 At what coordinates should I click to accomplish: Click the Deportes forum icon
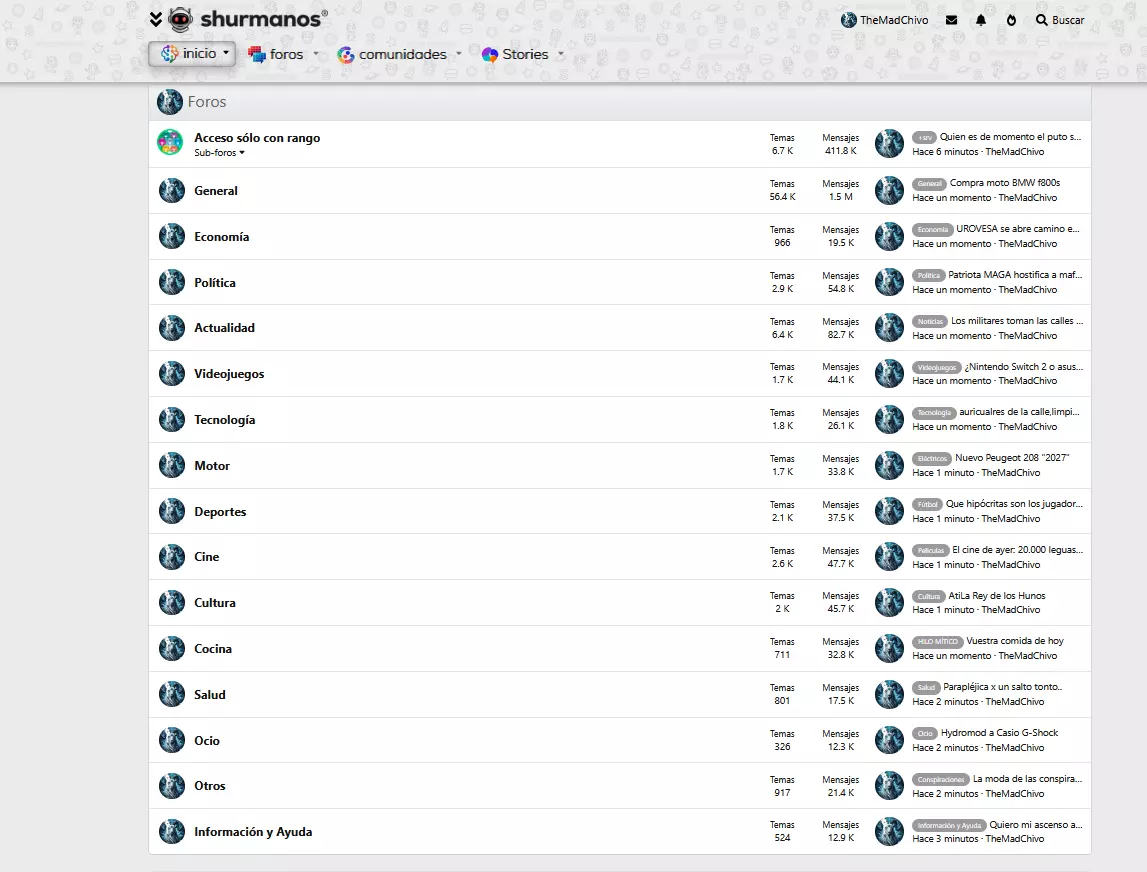click(x=172, y=511)
